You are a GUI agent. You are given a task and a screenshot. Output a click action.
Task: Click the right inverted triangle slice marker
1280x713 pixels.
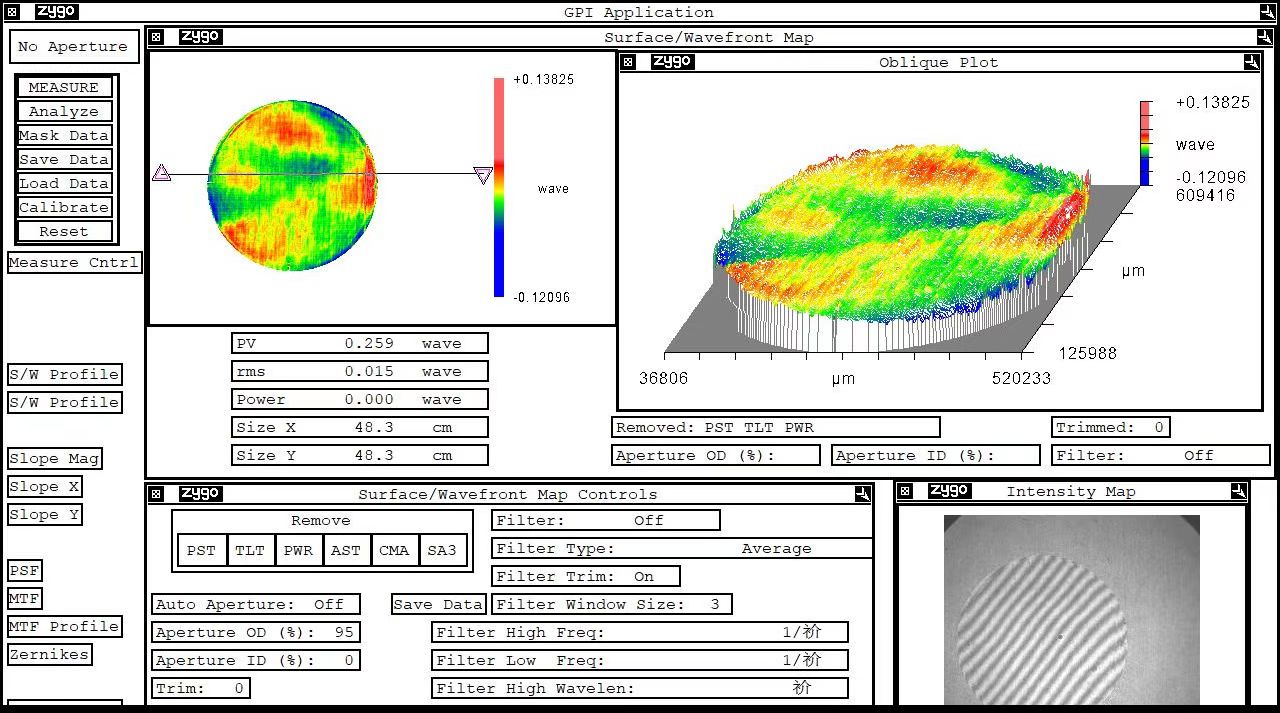pos(483,176)
